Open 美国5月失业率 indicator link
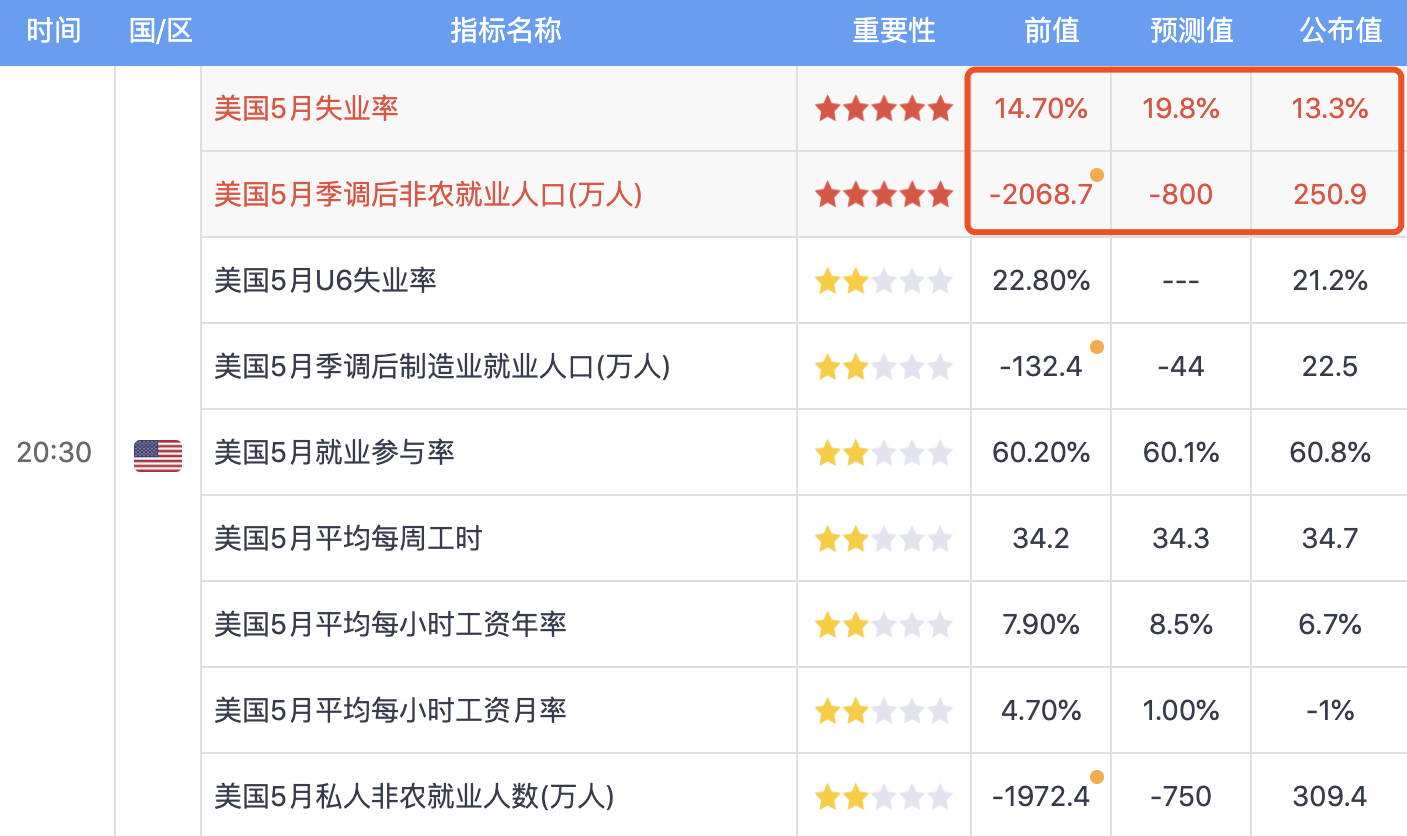This screenshot has width=1407, height=836. tap(306, 108)
